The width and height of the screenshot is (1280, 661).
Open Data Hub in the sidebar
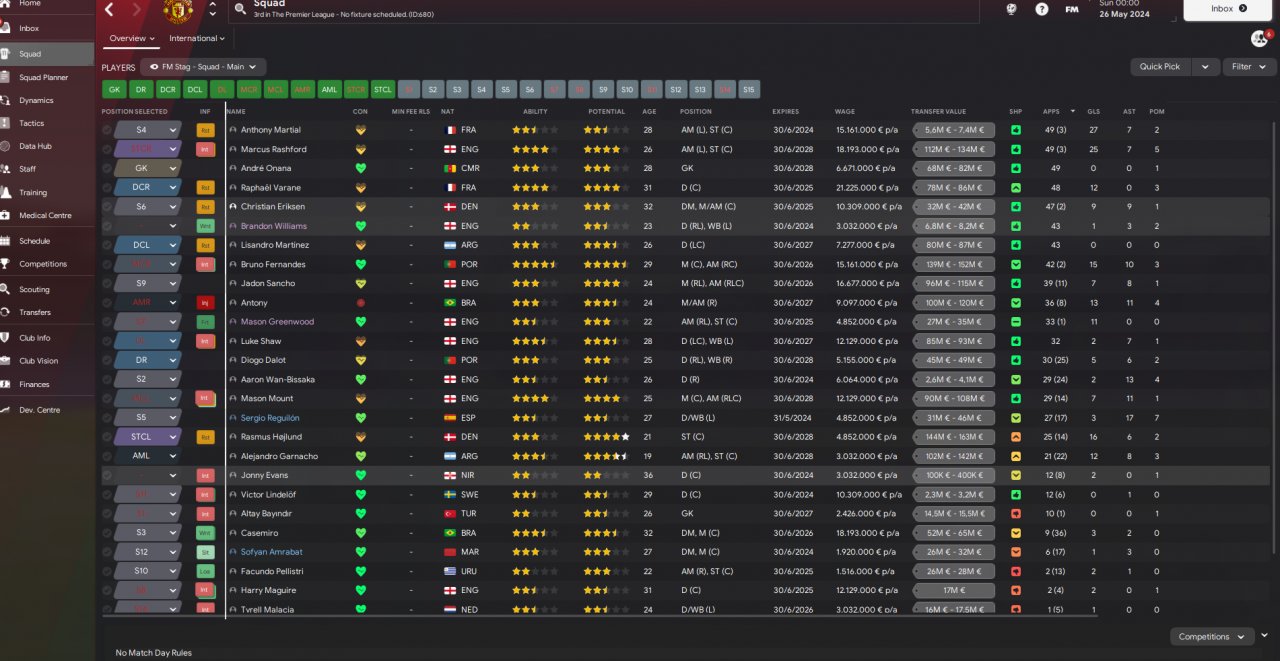point(47,146)
